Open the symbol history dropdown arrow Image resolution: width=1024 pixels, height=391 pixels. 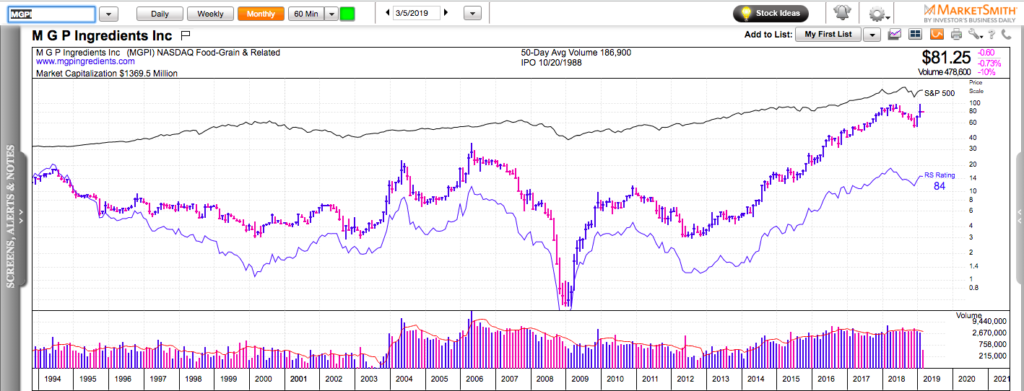click(109, 14)
